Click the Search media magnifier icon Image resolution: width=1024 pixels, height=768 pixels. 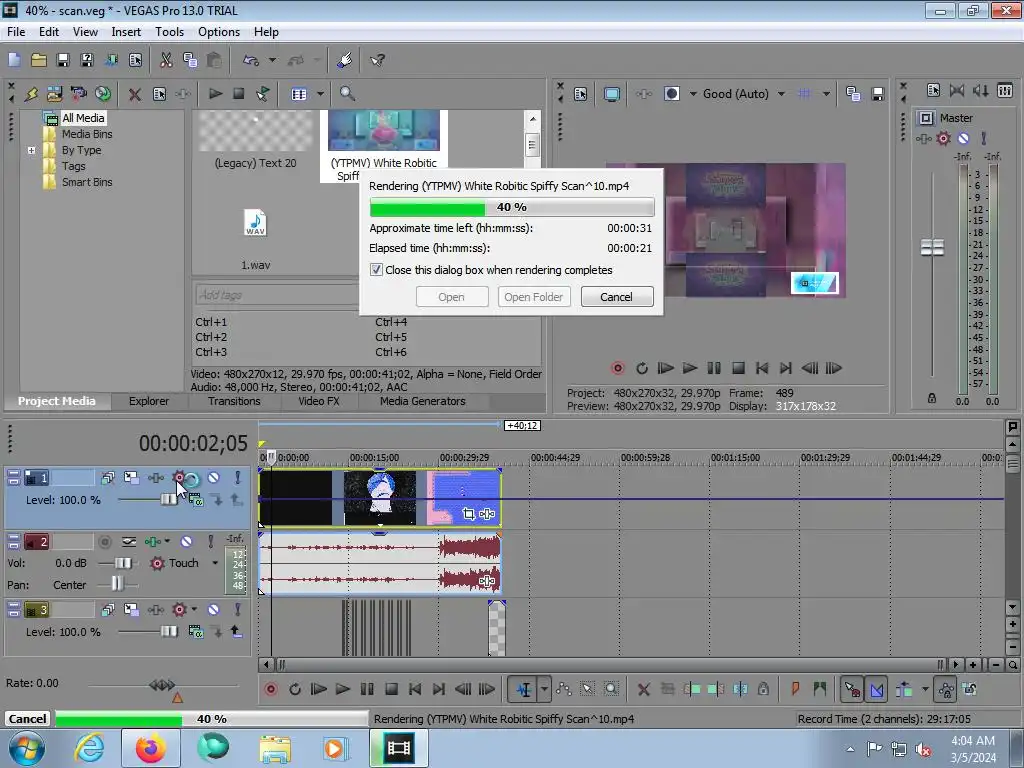tap(347, 94)
